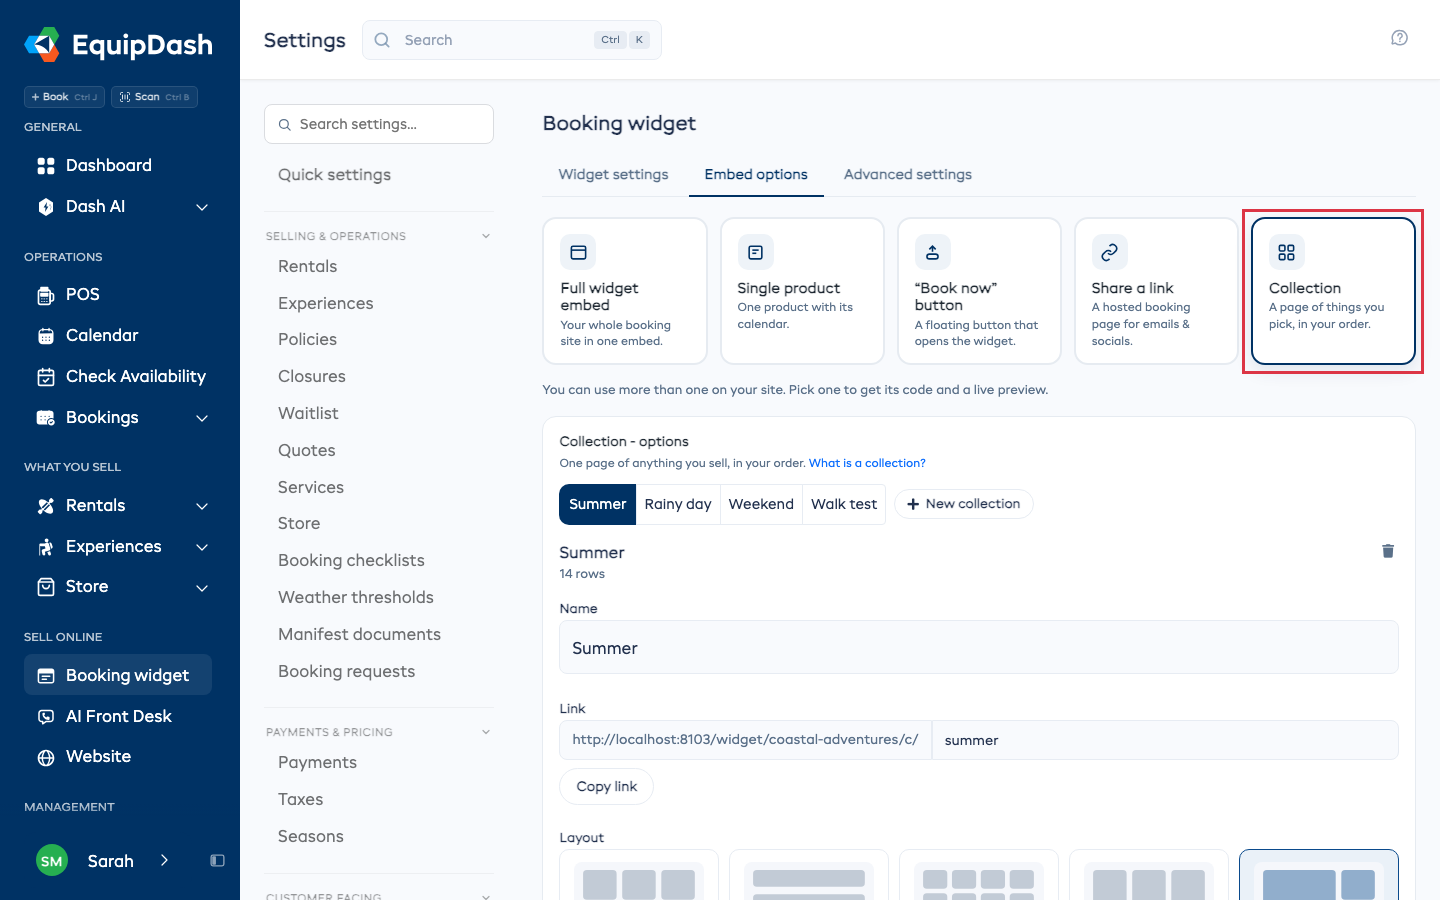
Task: Collapse the Selling & Operations section
Action: tap(486, 236)
